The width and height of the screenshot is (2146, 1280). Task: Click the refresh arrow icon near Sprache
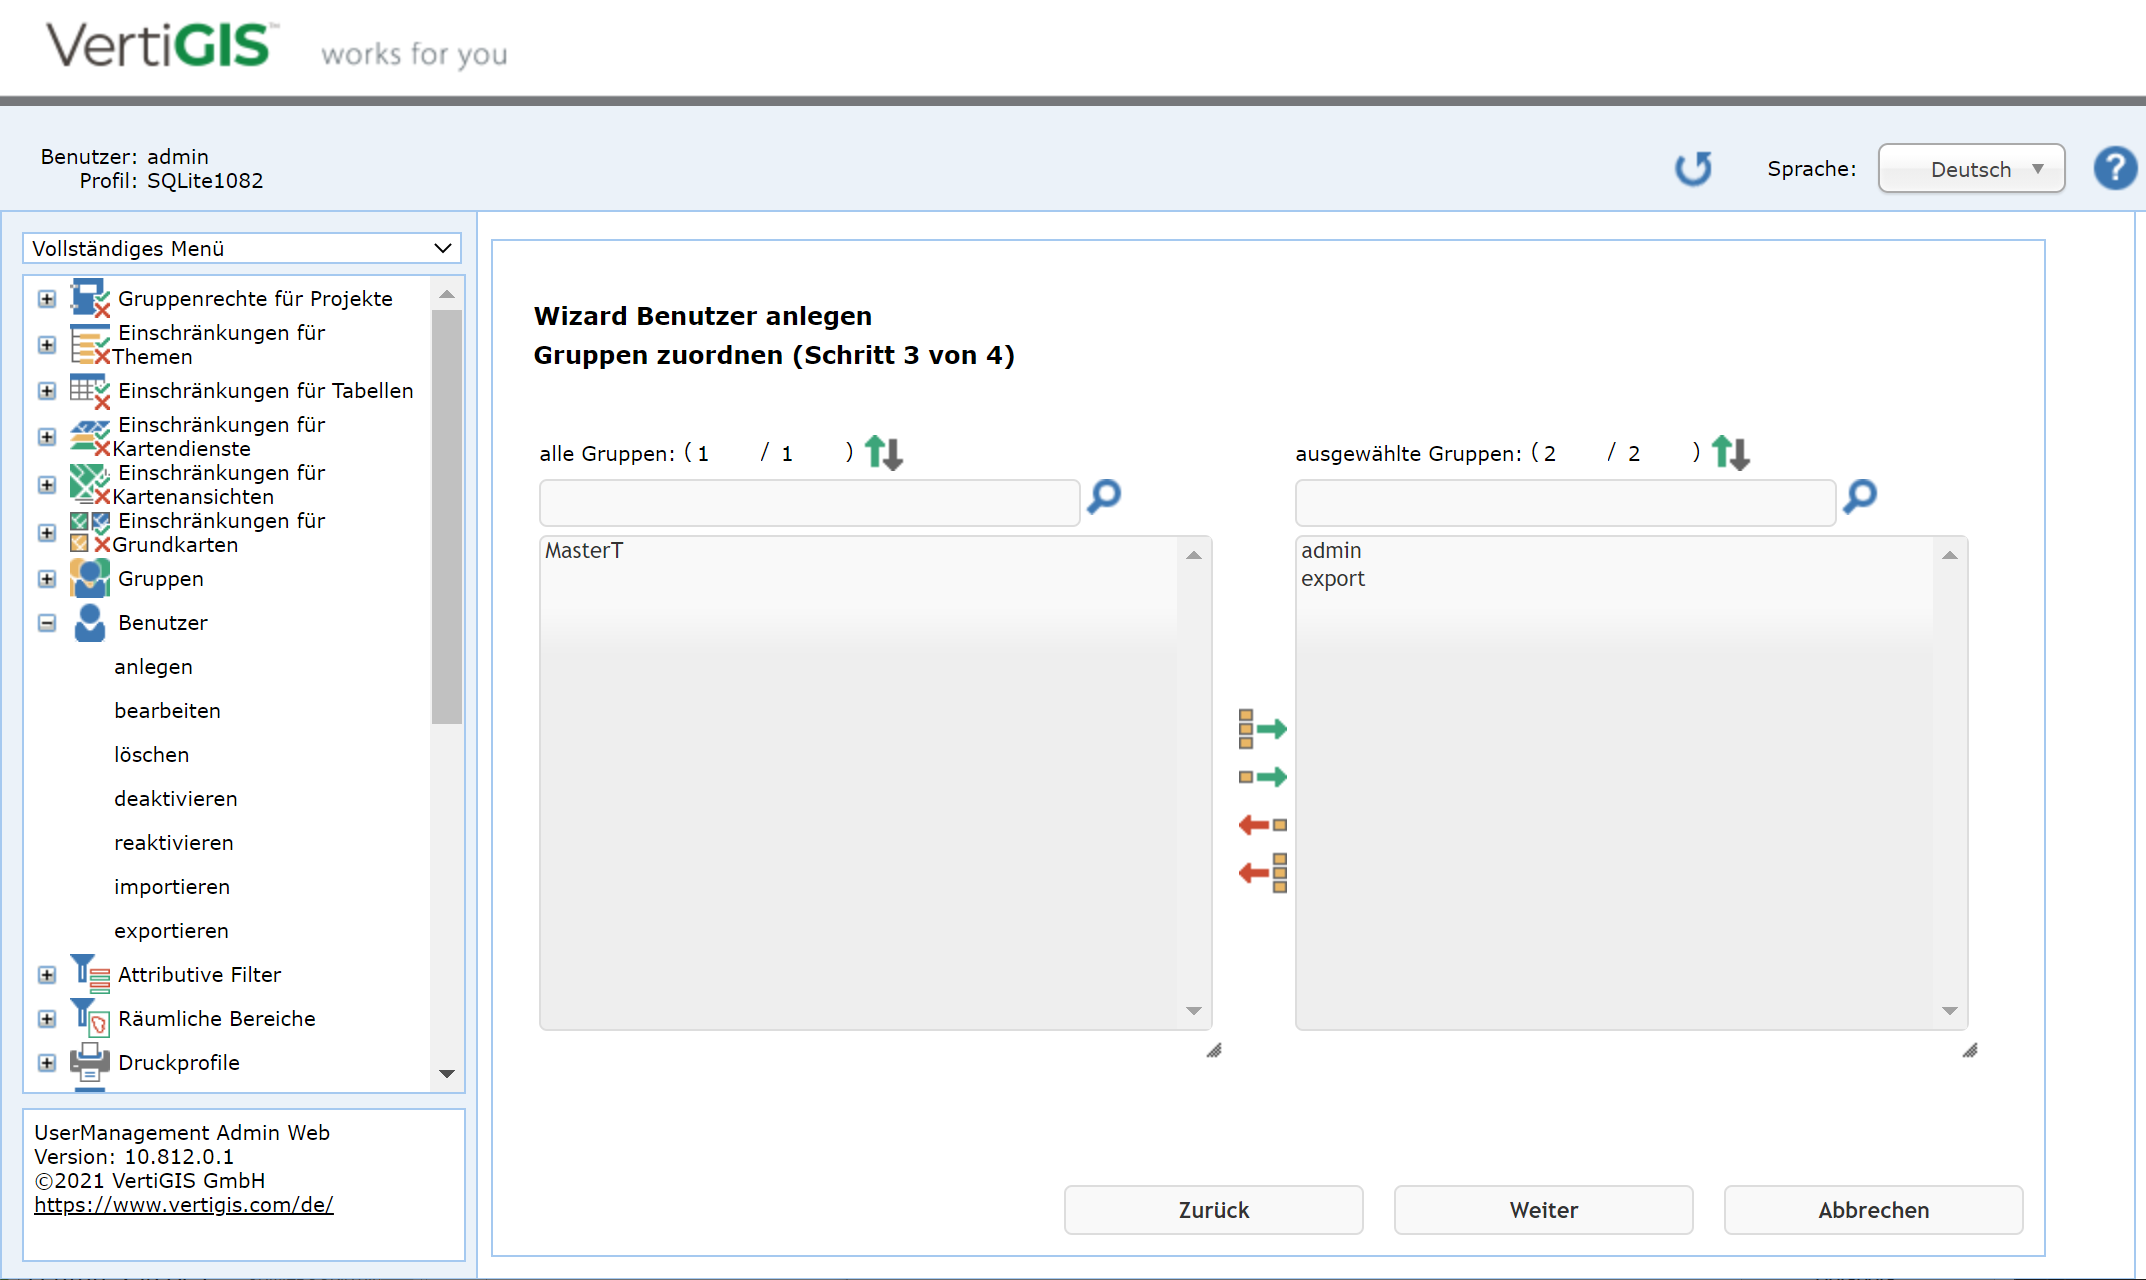coord(1693,168)
